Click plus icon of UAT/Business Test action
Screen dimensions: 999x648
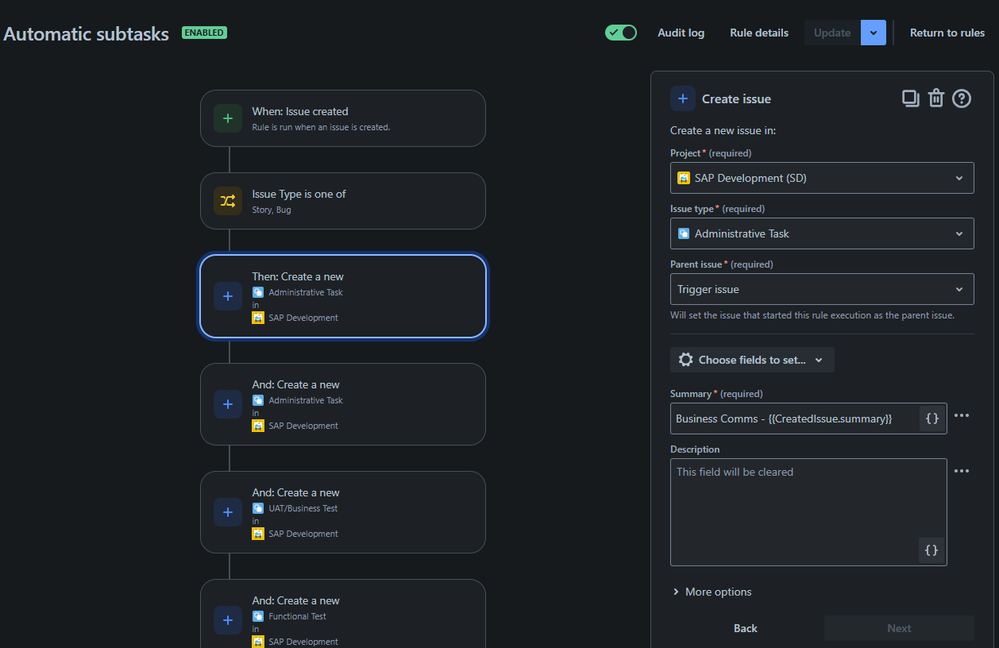227,512
